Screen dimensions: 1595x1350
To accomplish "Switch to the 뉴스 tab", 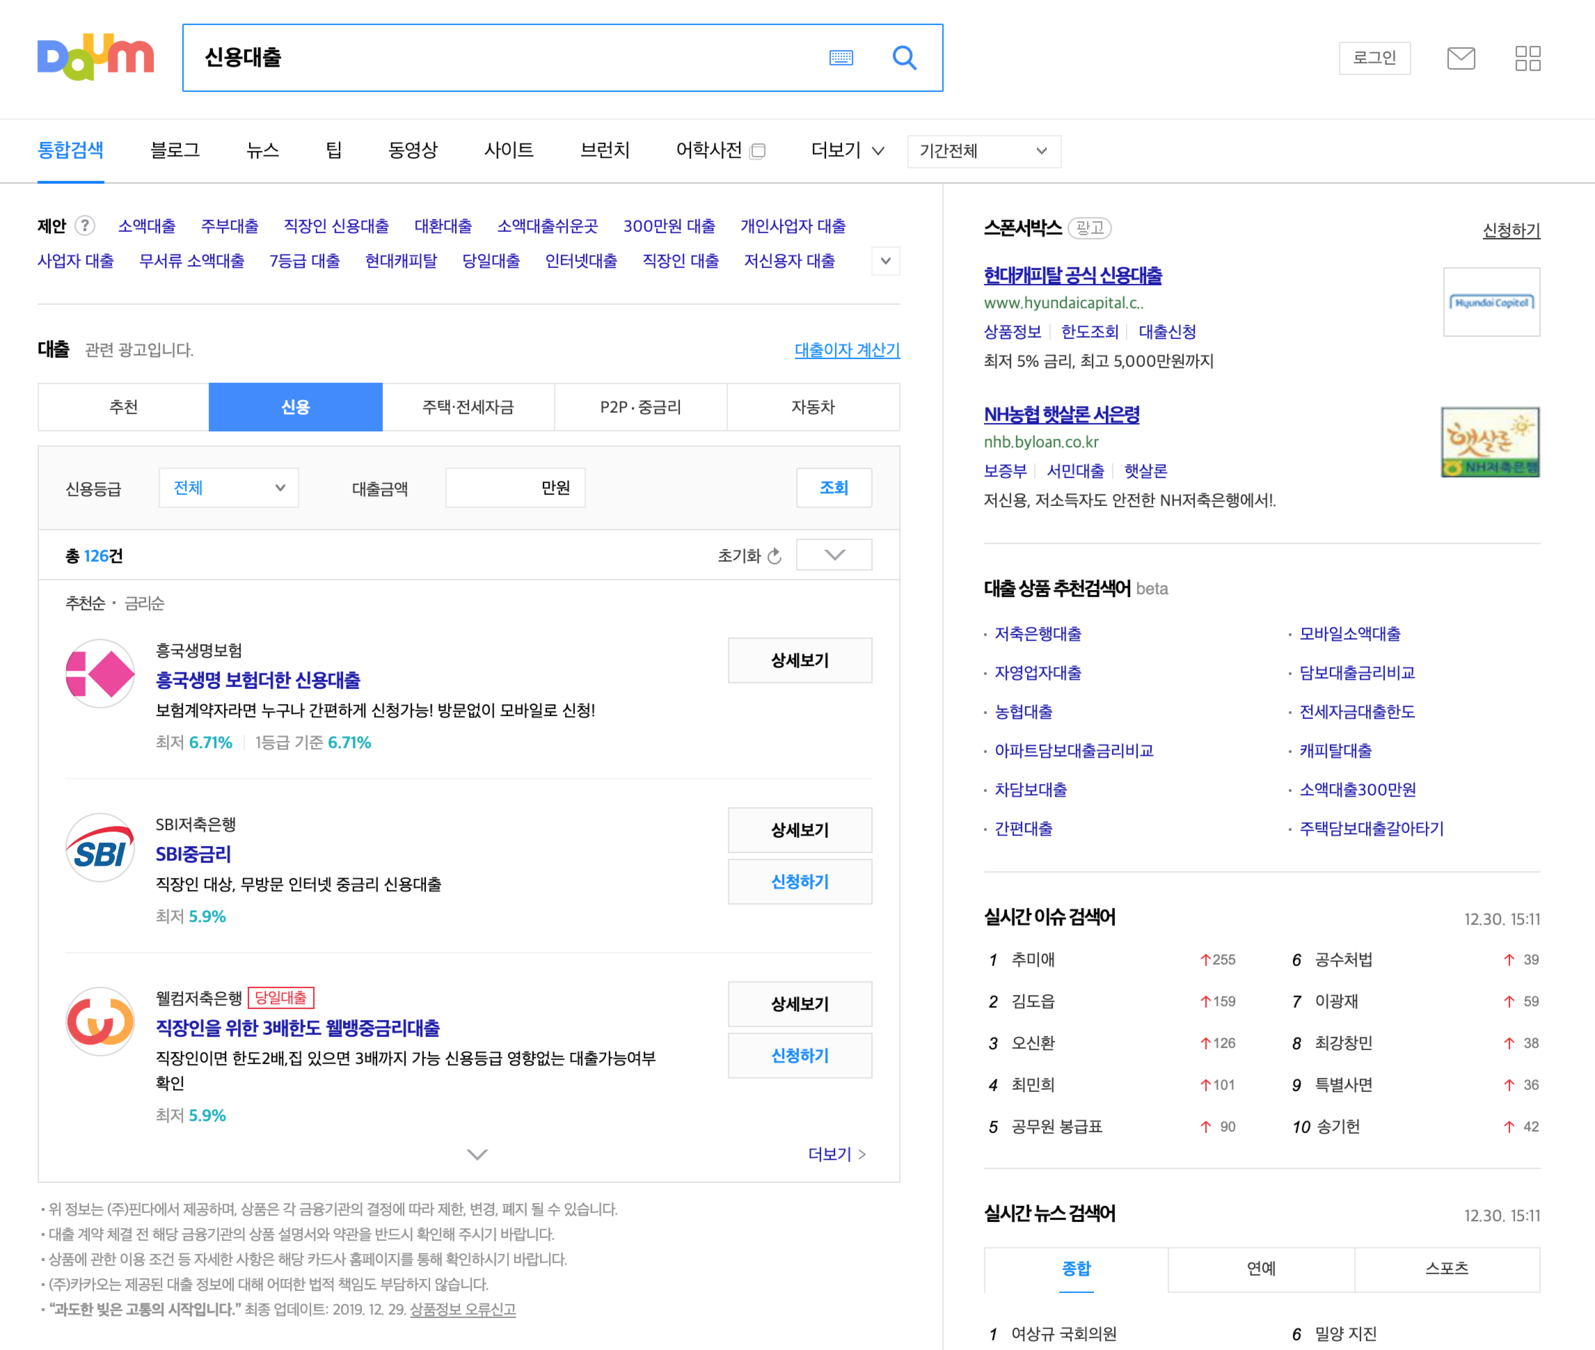I will click(262, 150).
